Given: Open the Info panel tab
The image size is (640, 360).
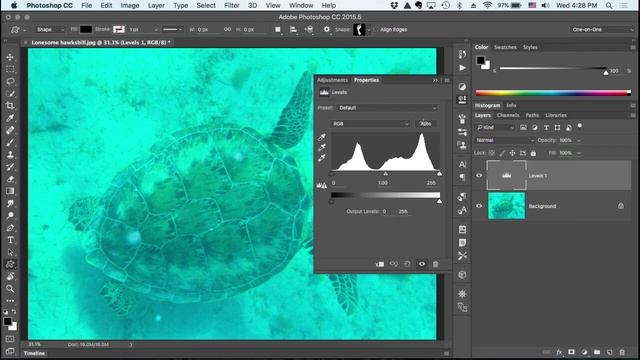Looking at the screenshot, I should (x=511, y=105).
